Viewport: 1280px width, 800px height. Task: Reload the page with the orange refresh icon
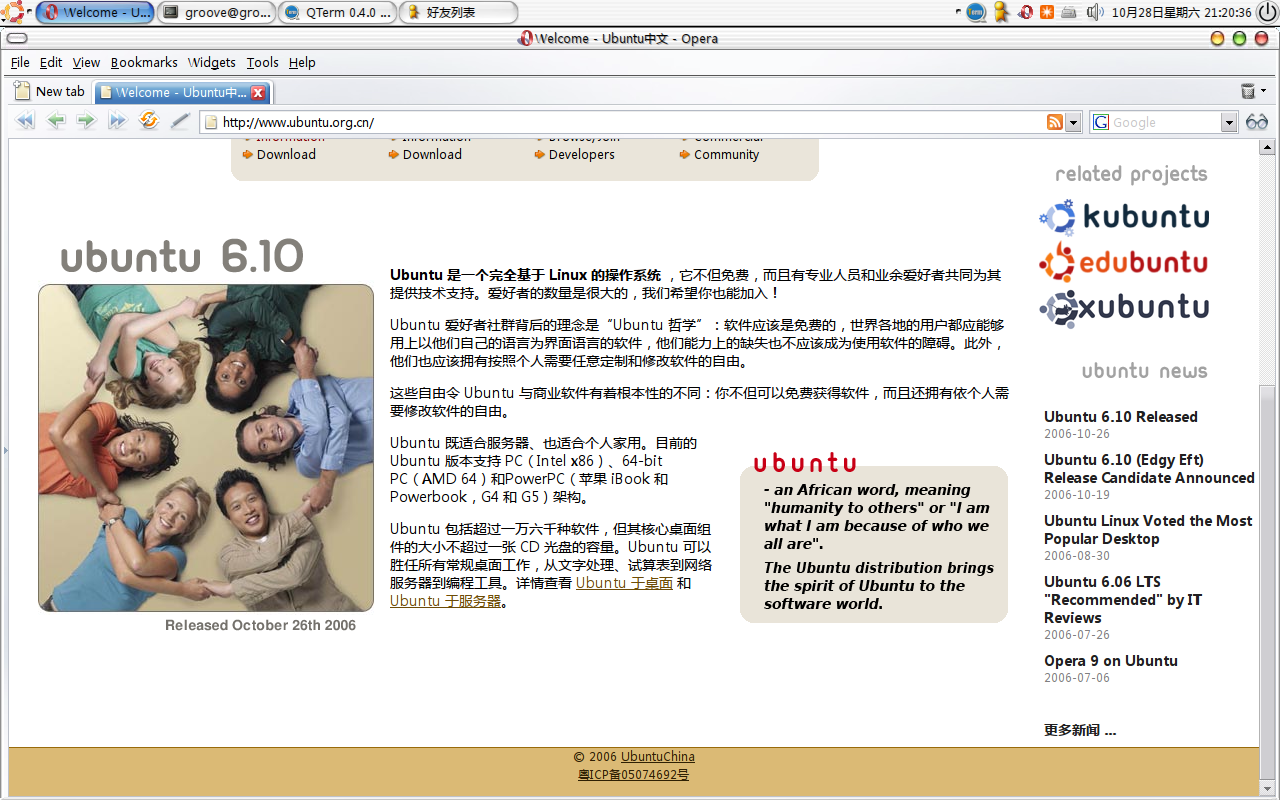click(149, 121)
